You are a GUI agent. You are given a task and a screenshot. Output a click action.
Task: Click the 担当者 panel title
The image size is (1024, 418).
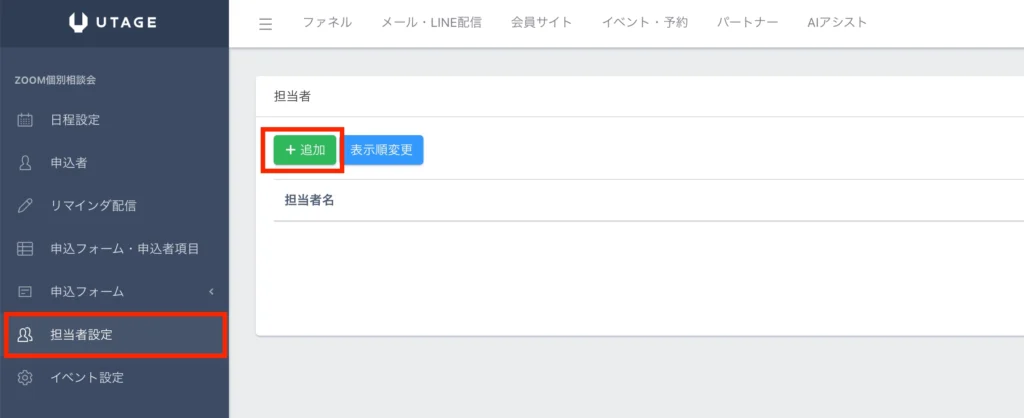point(292,97)
